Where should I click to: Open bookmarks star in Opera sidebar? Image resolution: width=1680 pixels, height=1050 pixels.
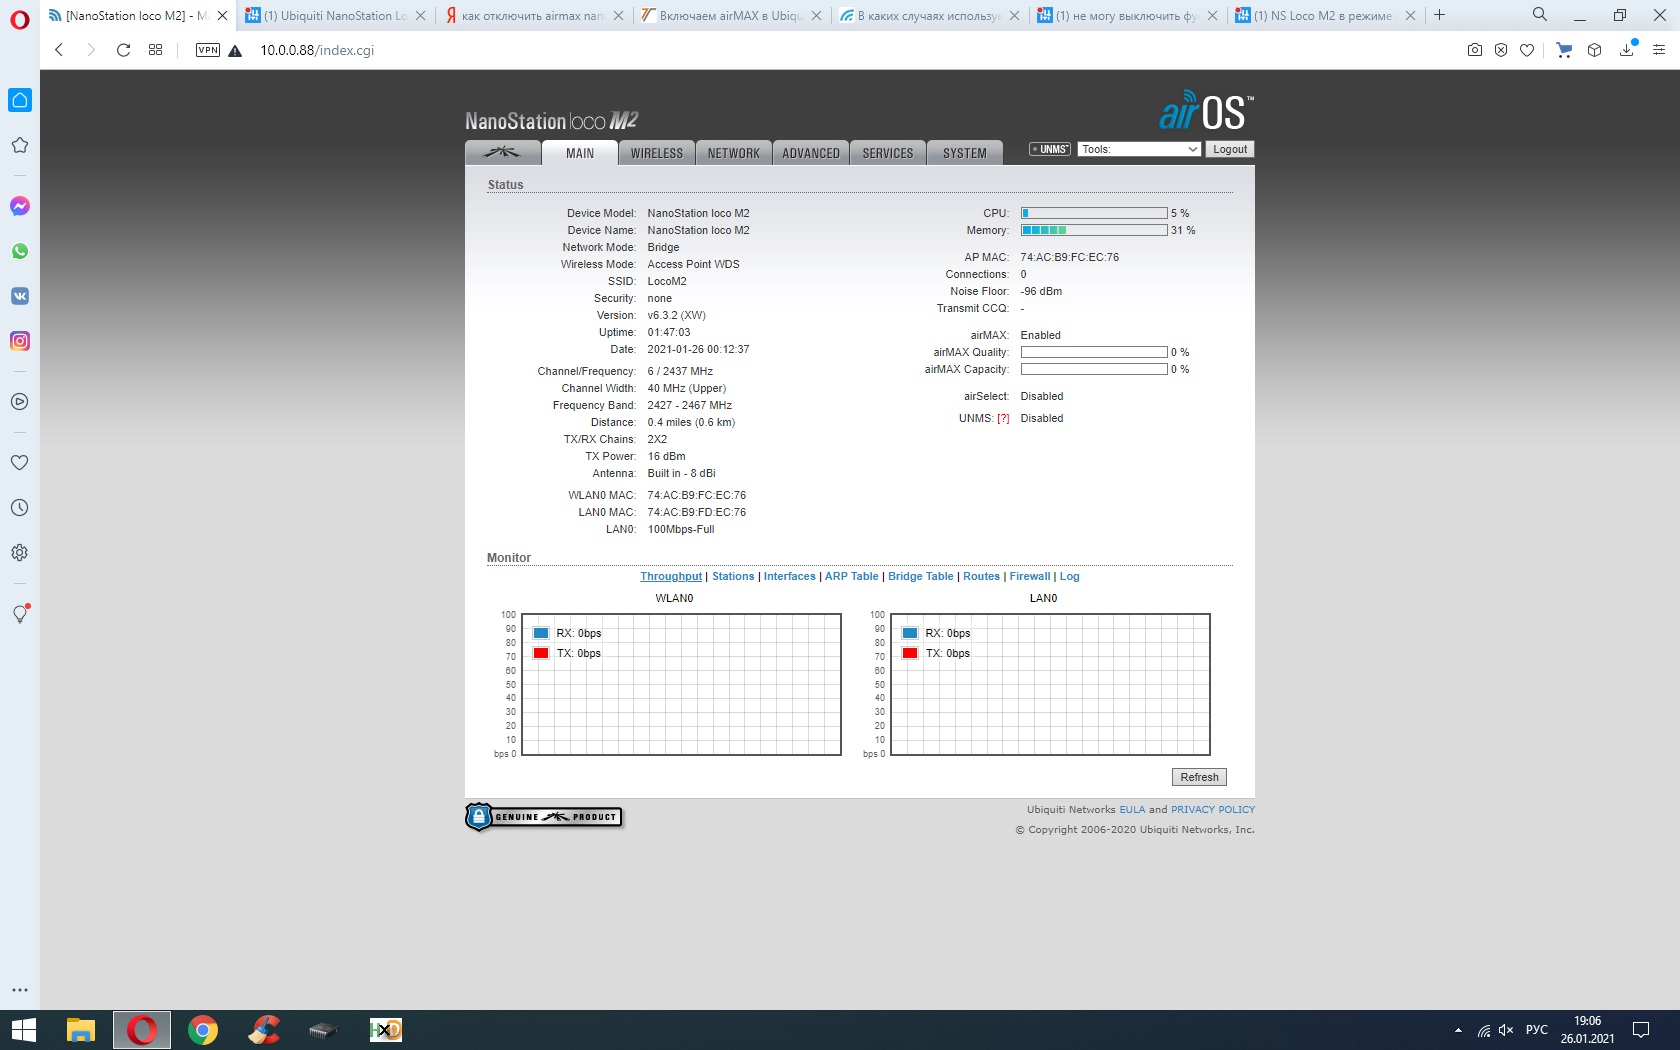pyautogui.click(x=20, y=145)
